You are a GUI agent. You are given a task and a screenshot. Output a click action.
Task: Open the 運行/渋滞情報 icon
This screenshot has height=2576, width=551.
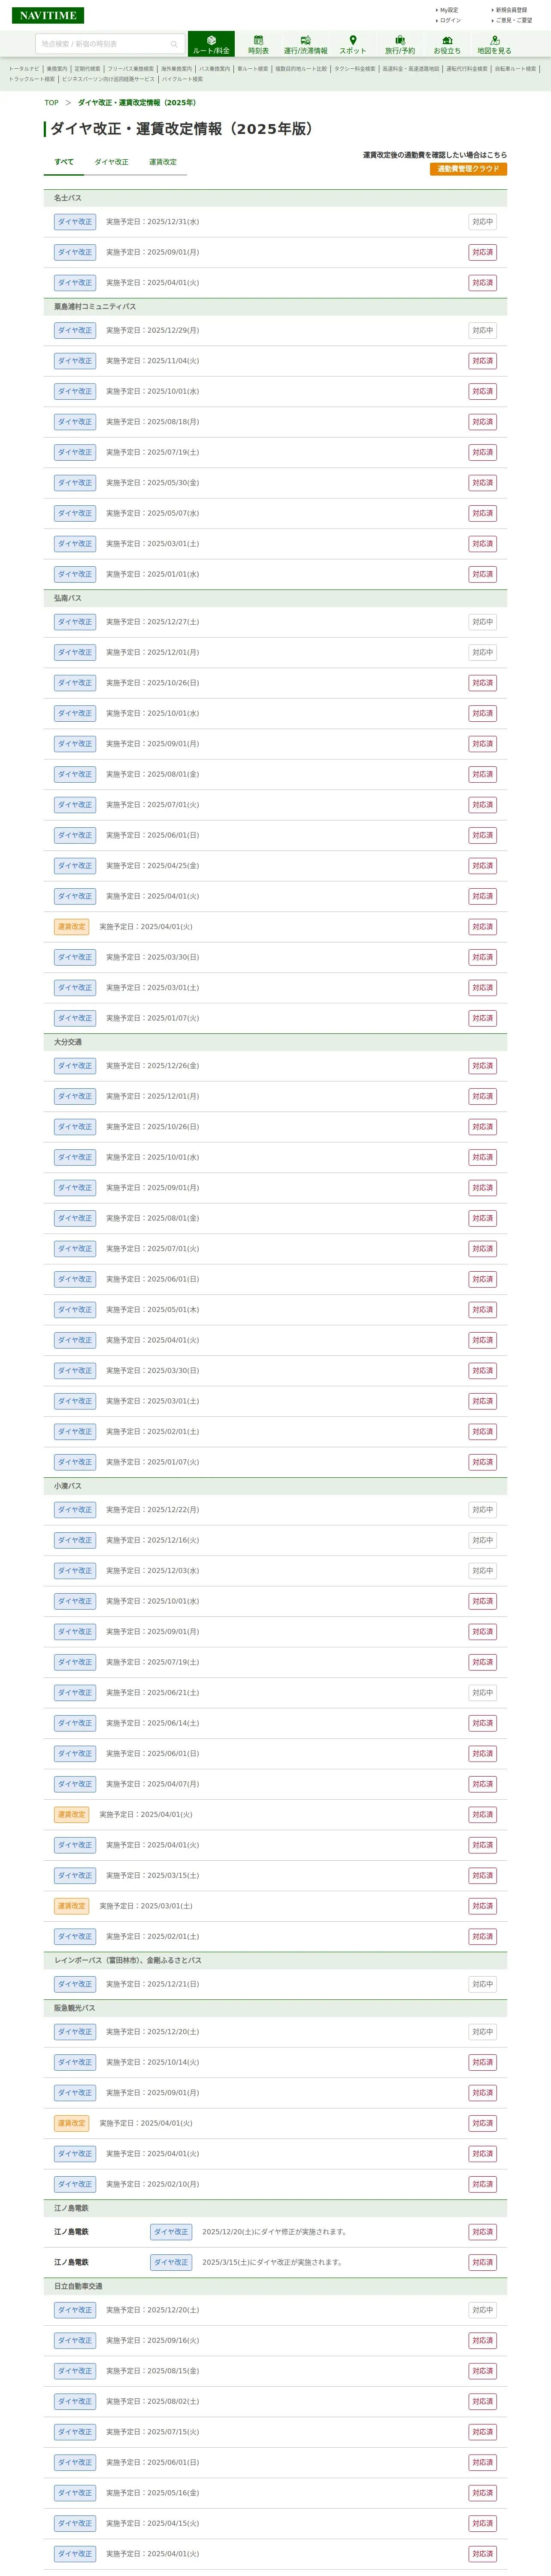pos(305,44)
